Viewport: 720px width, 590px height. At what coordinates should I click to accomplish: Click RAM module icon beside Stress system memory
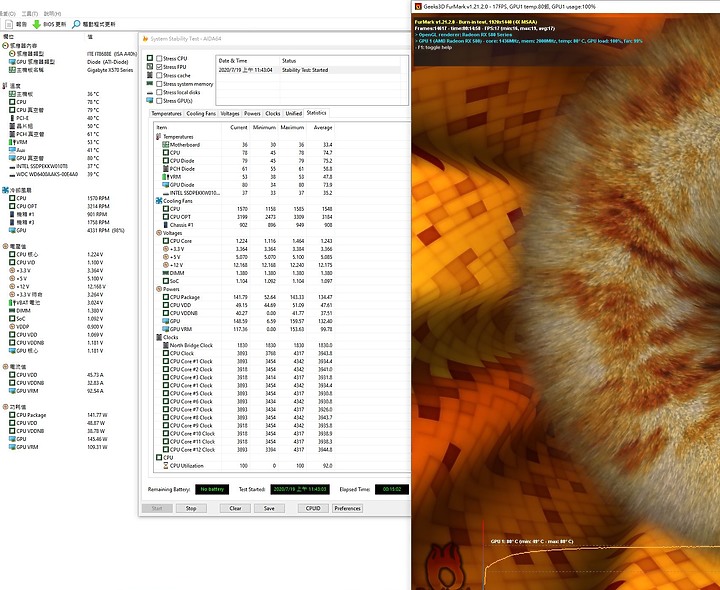[x=150, y=83]
